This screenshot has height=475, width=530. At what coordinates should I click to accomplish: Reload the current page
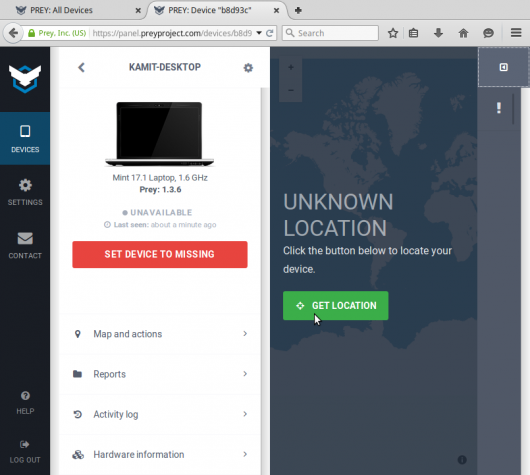coord(269,33)
